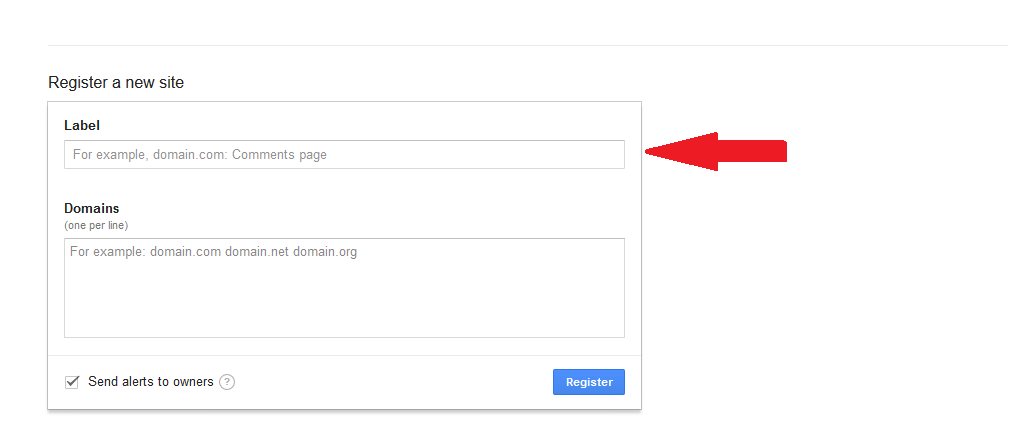Click the "Domains" field heading
Screen dimensions: 1024x430
point(92,209)
